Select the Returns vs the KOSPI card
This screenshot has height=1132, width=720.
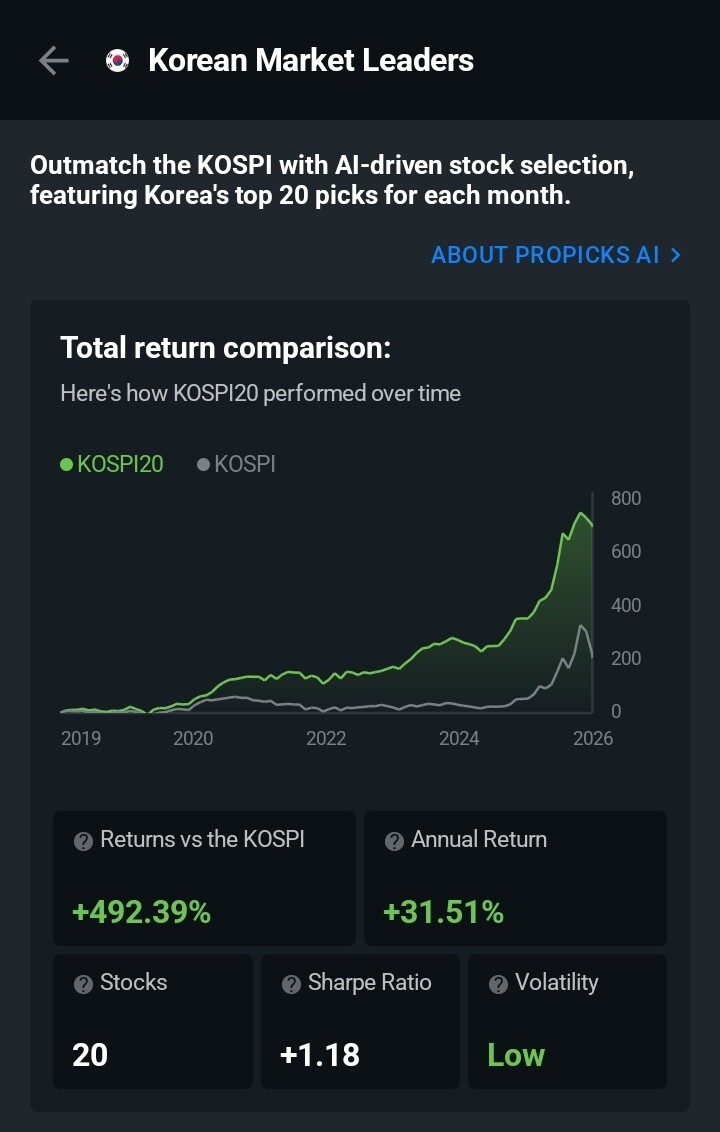pyautogui.click(x=204, y=878)
